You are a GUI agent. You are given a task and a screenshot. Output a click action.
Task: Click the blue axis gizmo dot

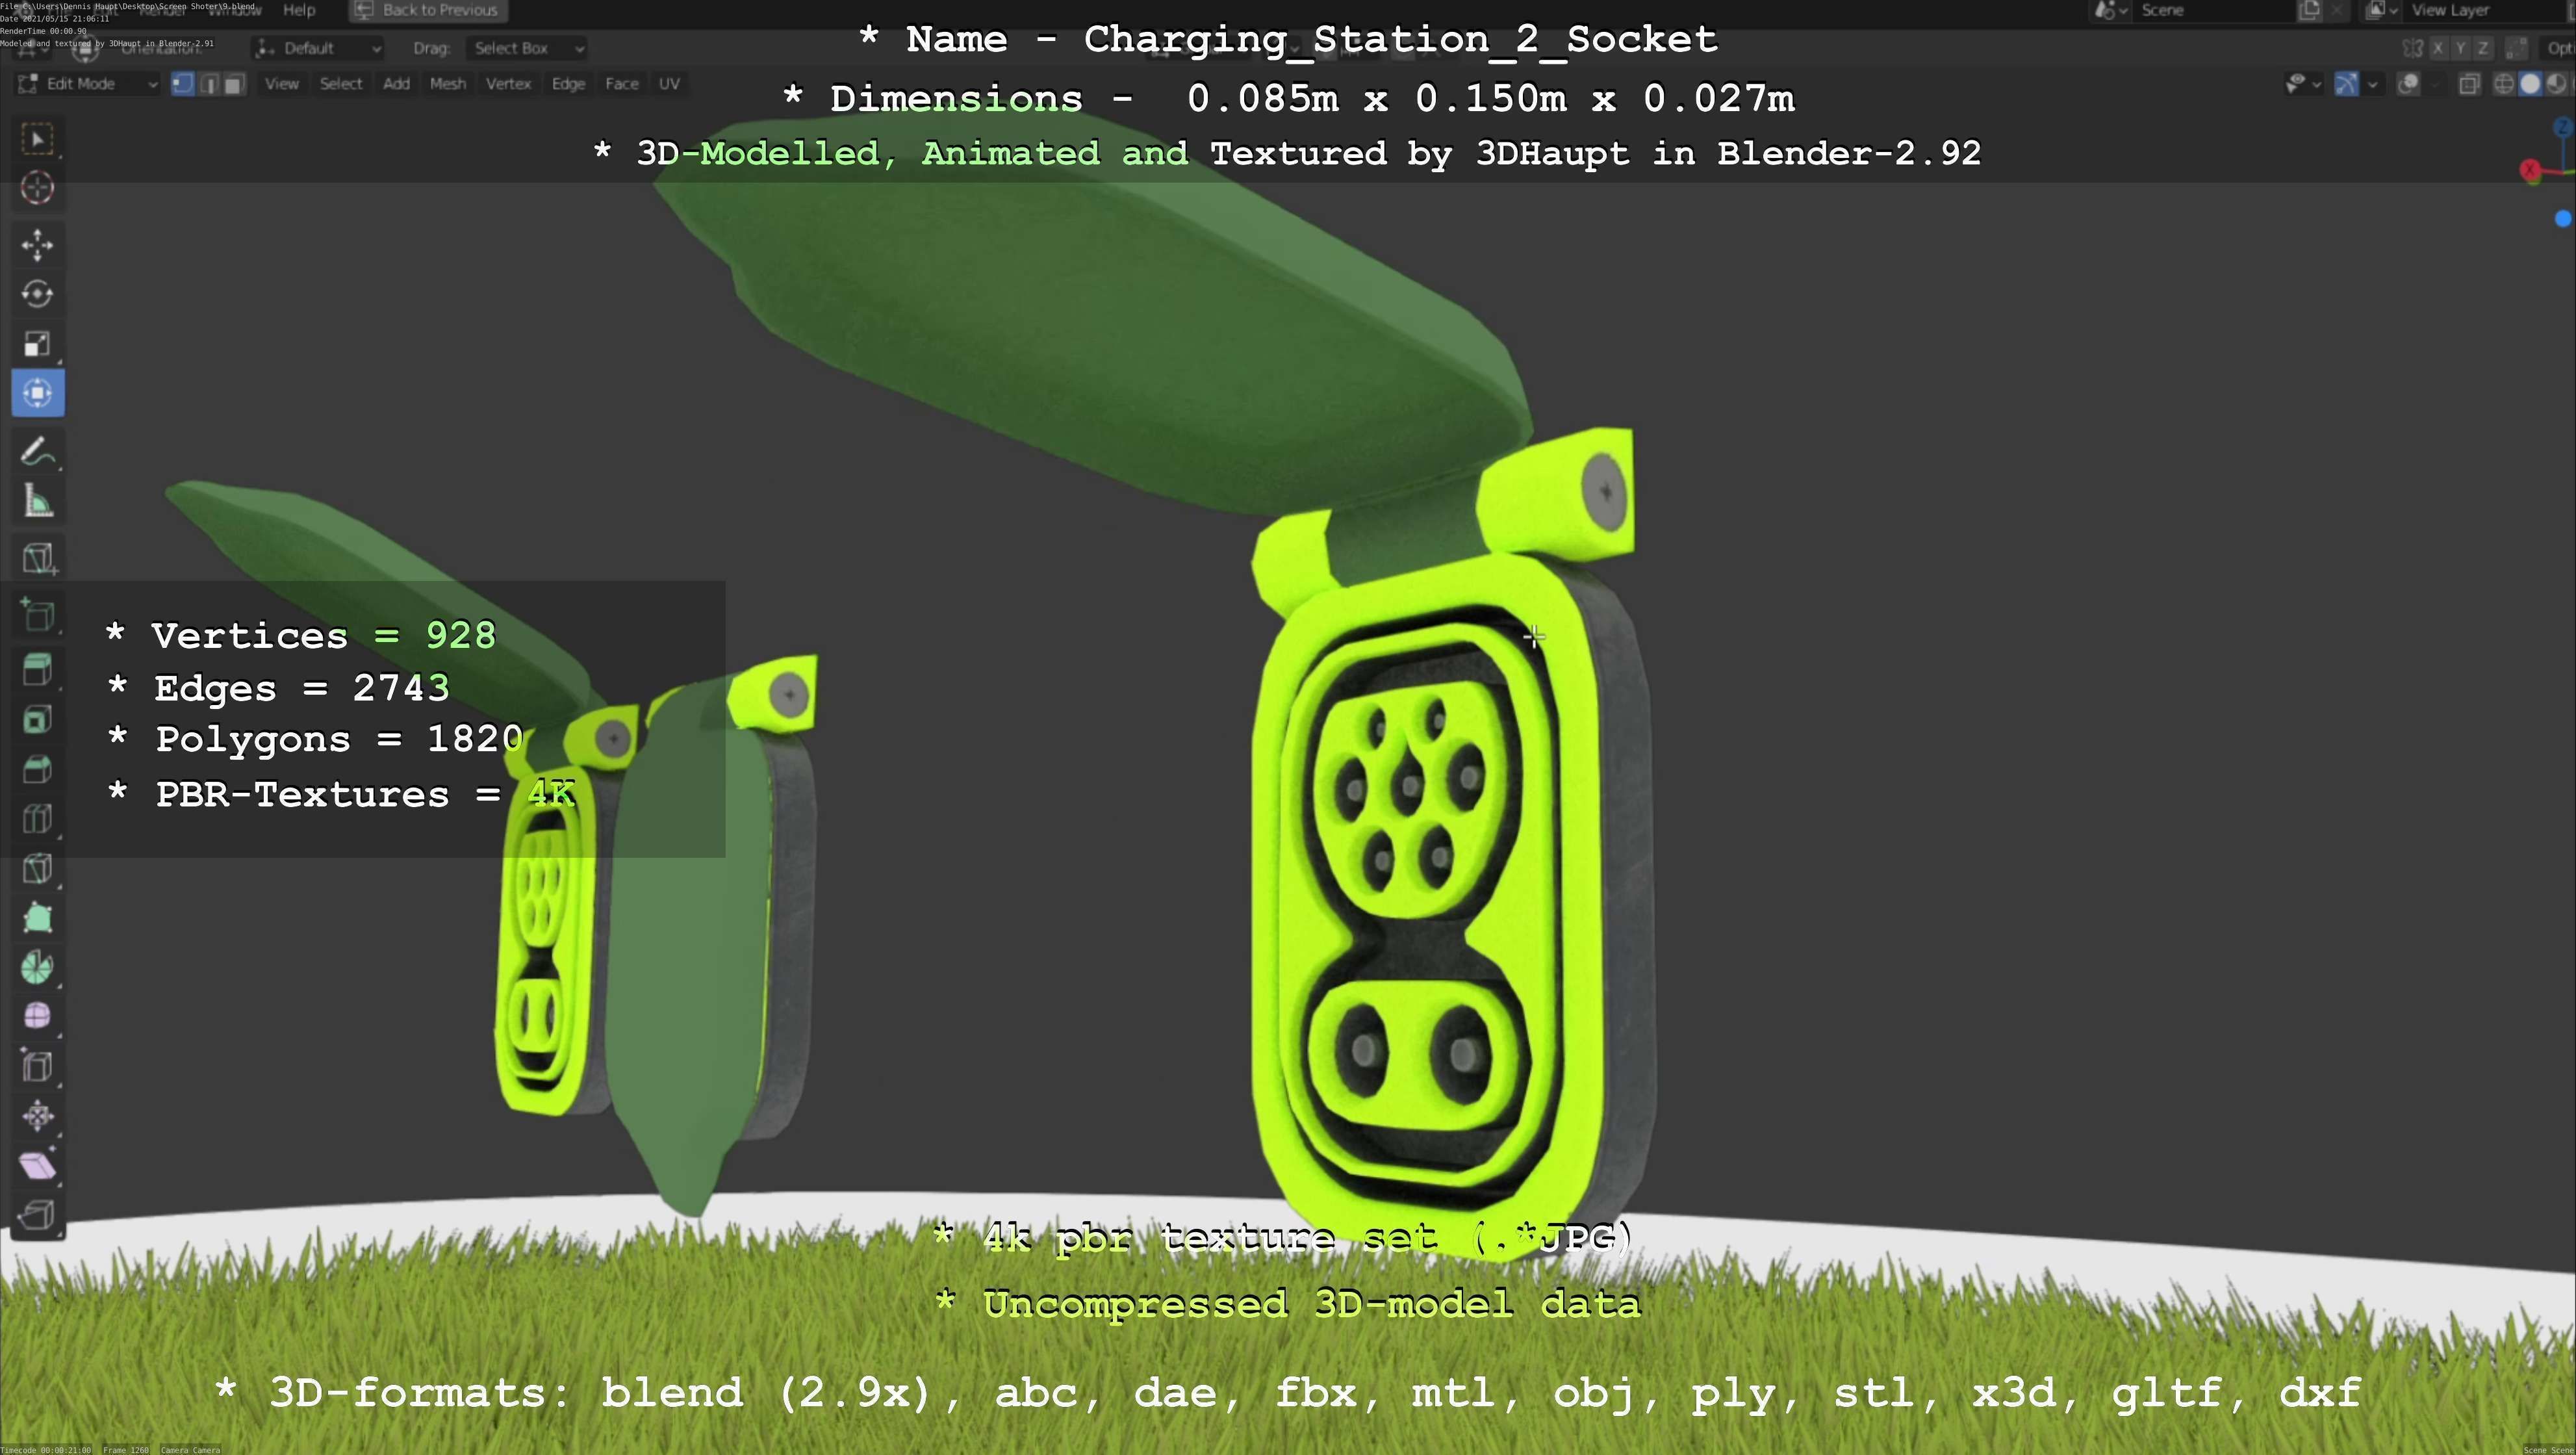(2563, 219)
